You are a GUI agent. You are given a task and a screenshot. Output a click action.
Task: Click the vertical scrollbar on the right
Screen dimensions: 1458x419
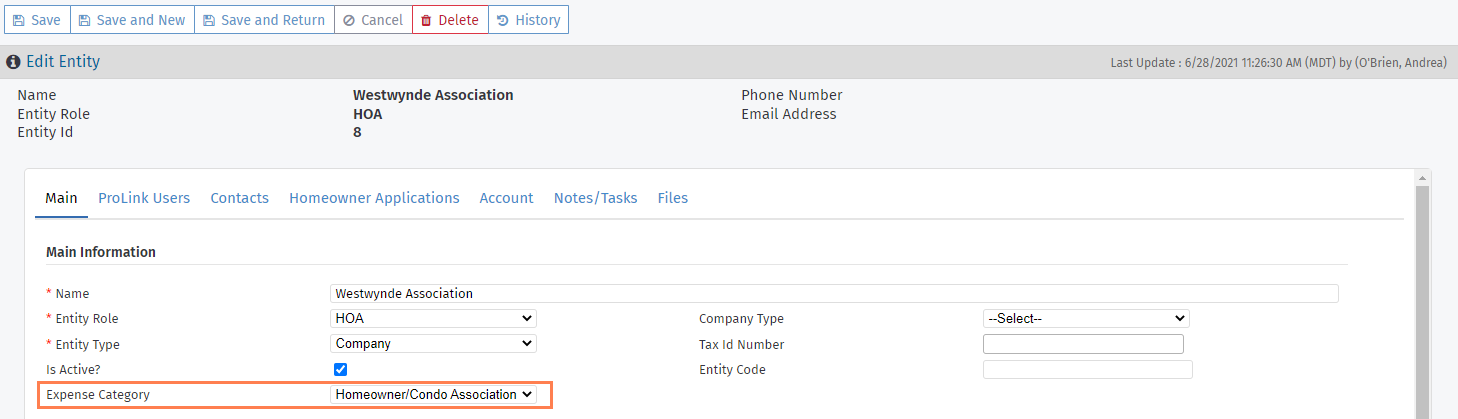(1423, 300)
